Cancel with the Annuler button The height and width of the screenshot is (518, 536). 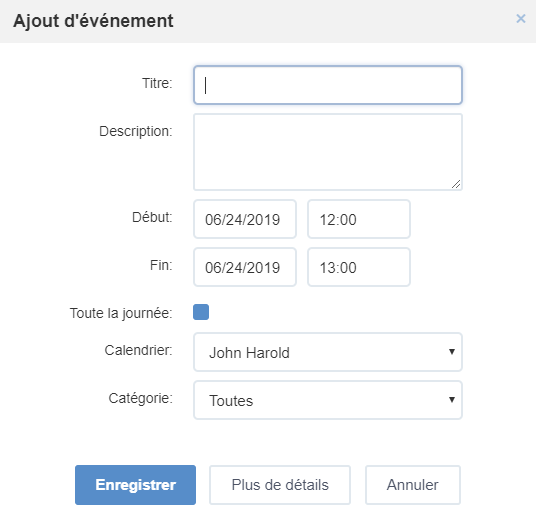413,485
